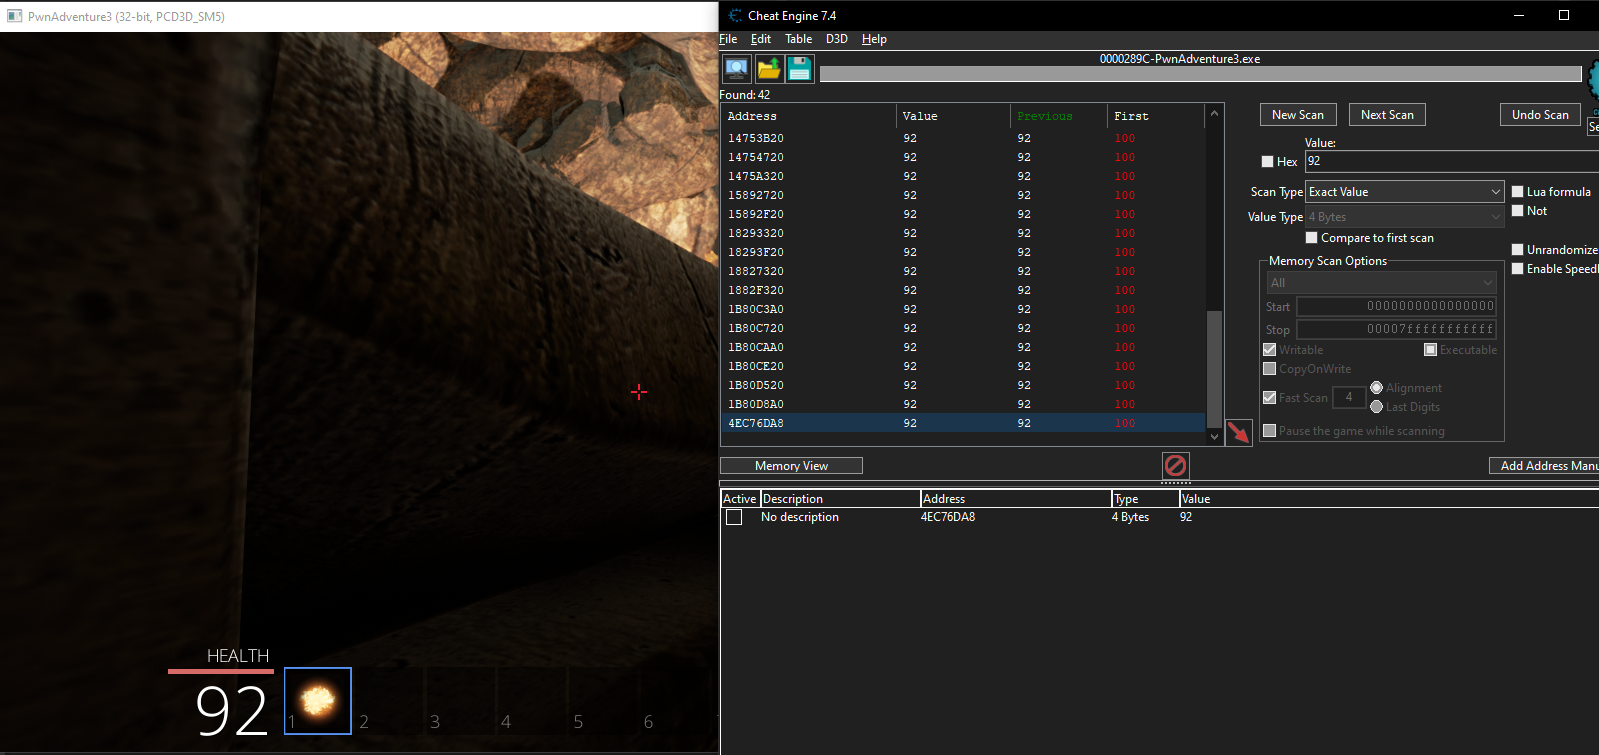
Task: Open the process list computer icon
Action: [737, 69]
